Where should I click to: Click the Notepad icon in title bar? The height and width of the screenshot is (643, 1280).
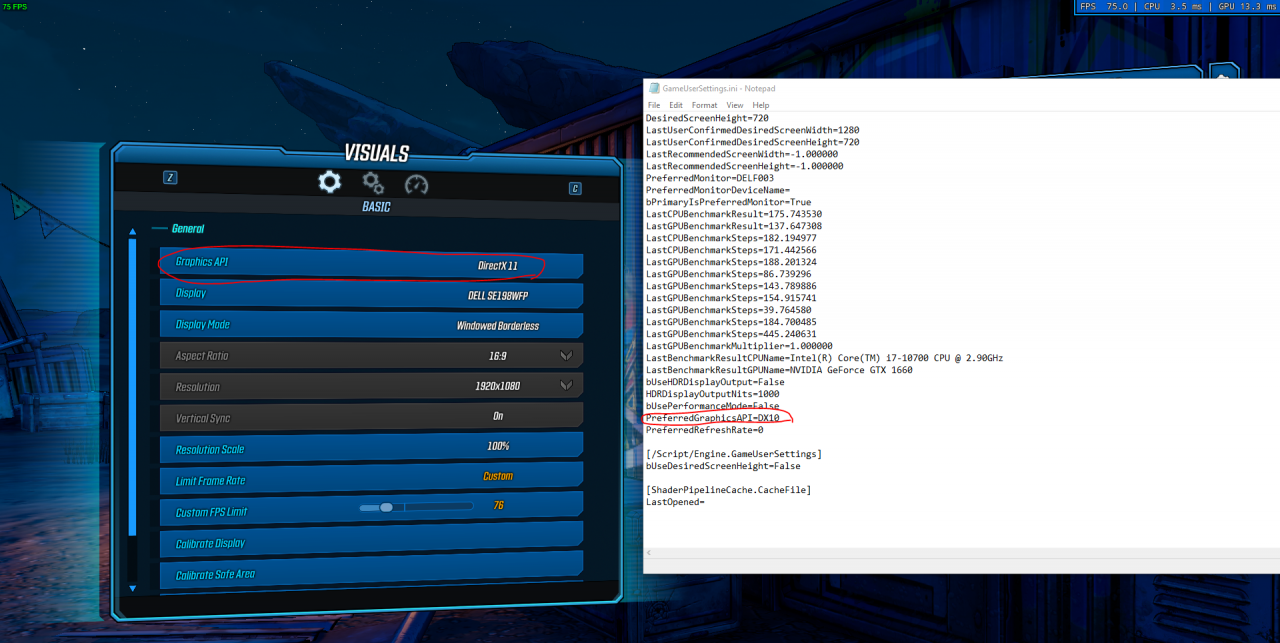click(654, 88)
